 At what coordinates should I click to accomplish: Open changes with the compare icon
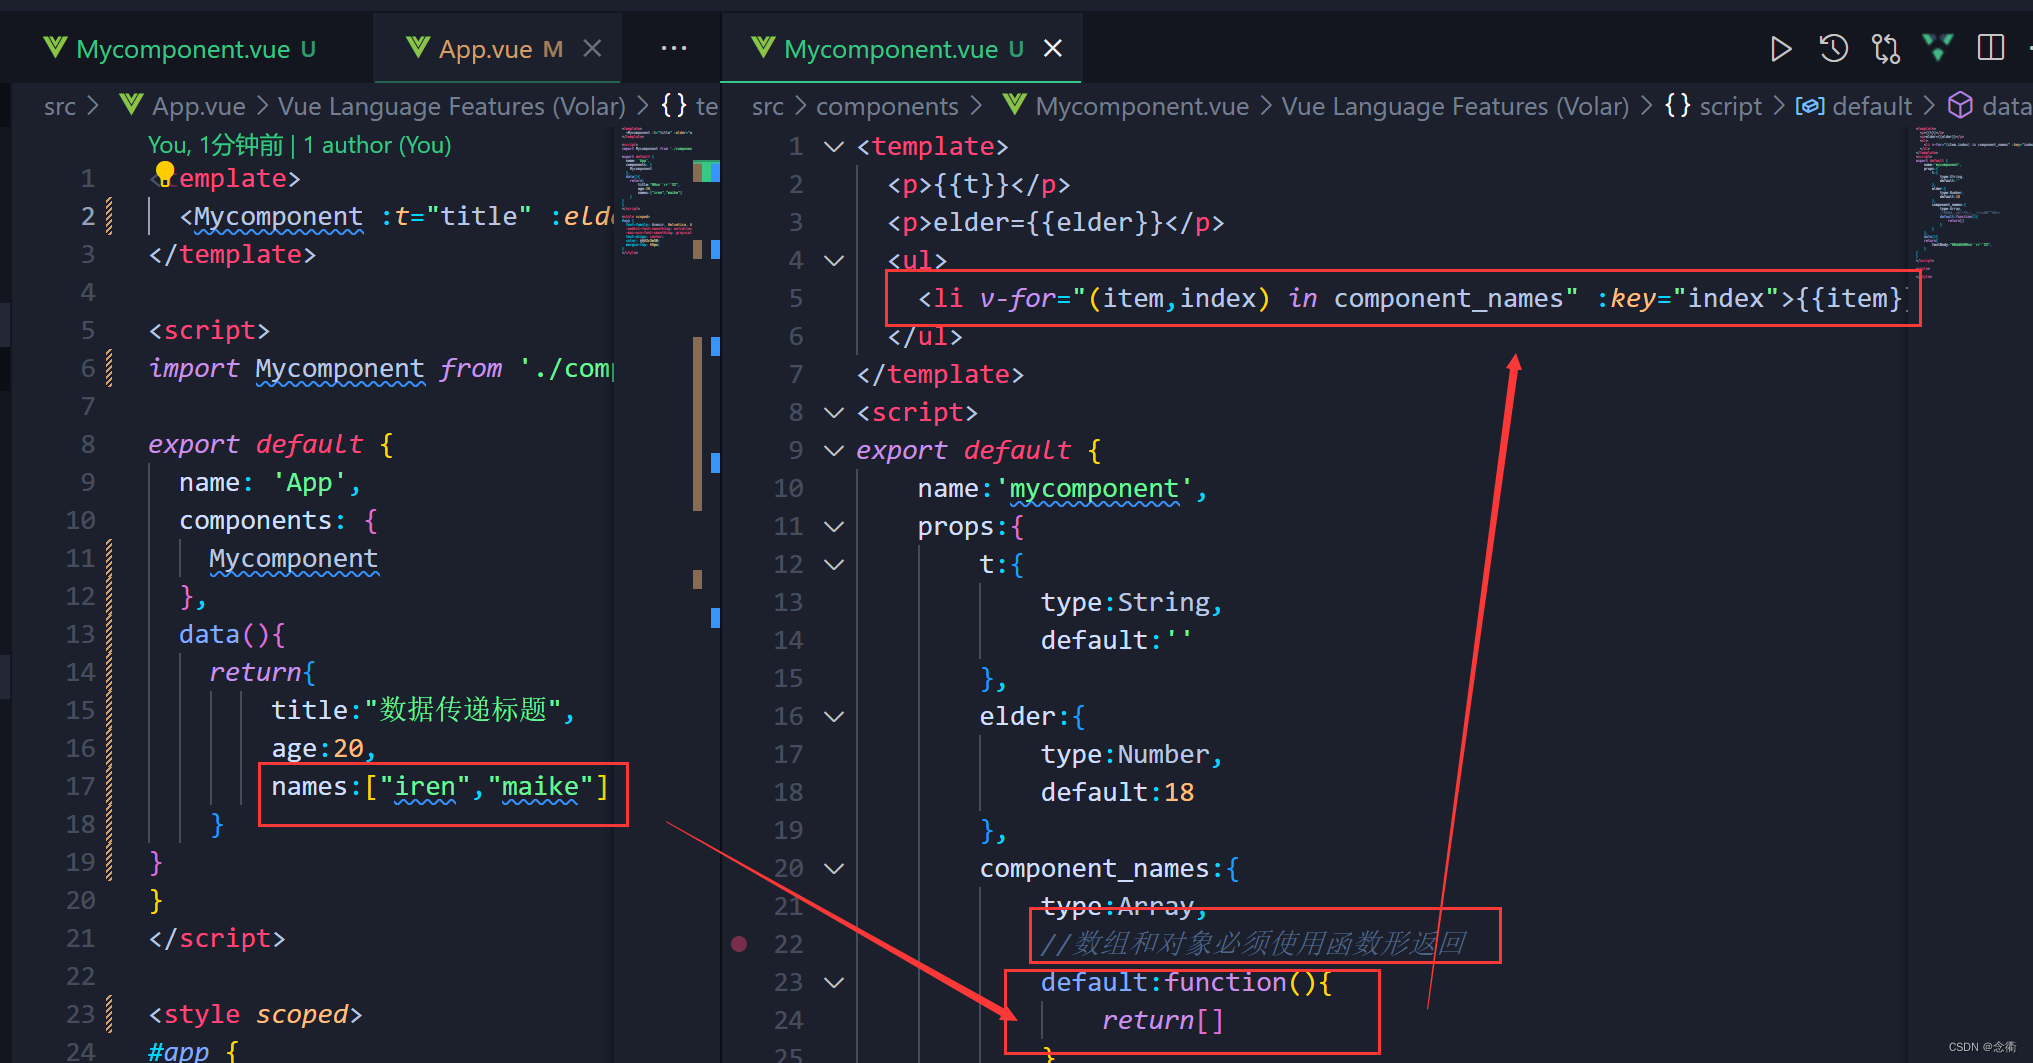click(x=1886, y=49)
